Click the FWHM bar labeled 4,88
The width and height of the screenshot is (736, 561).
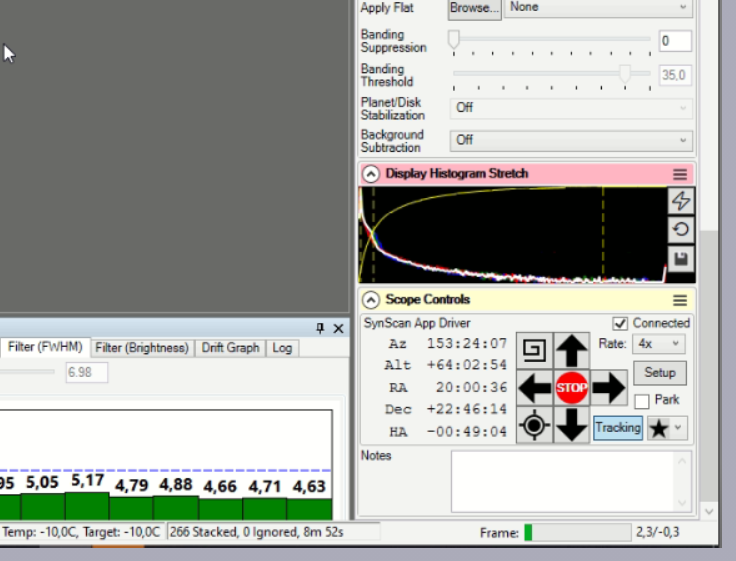pos(176,507)
